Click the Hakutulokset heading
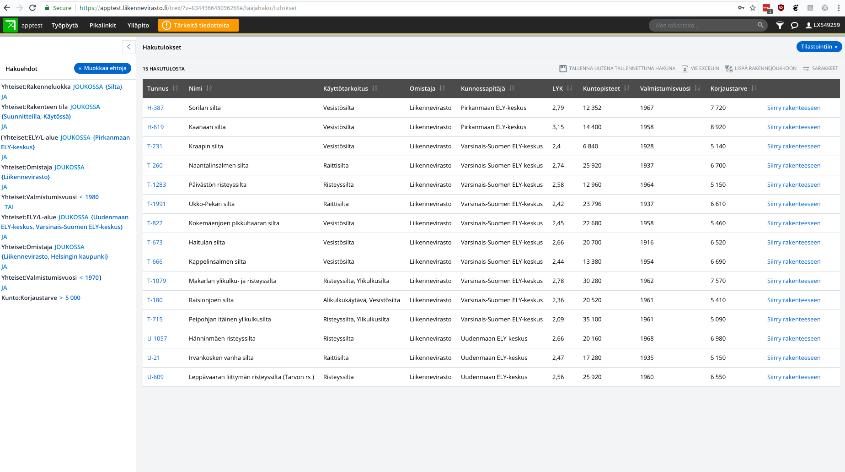 point(162,47)
